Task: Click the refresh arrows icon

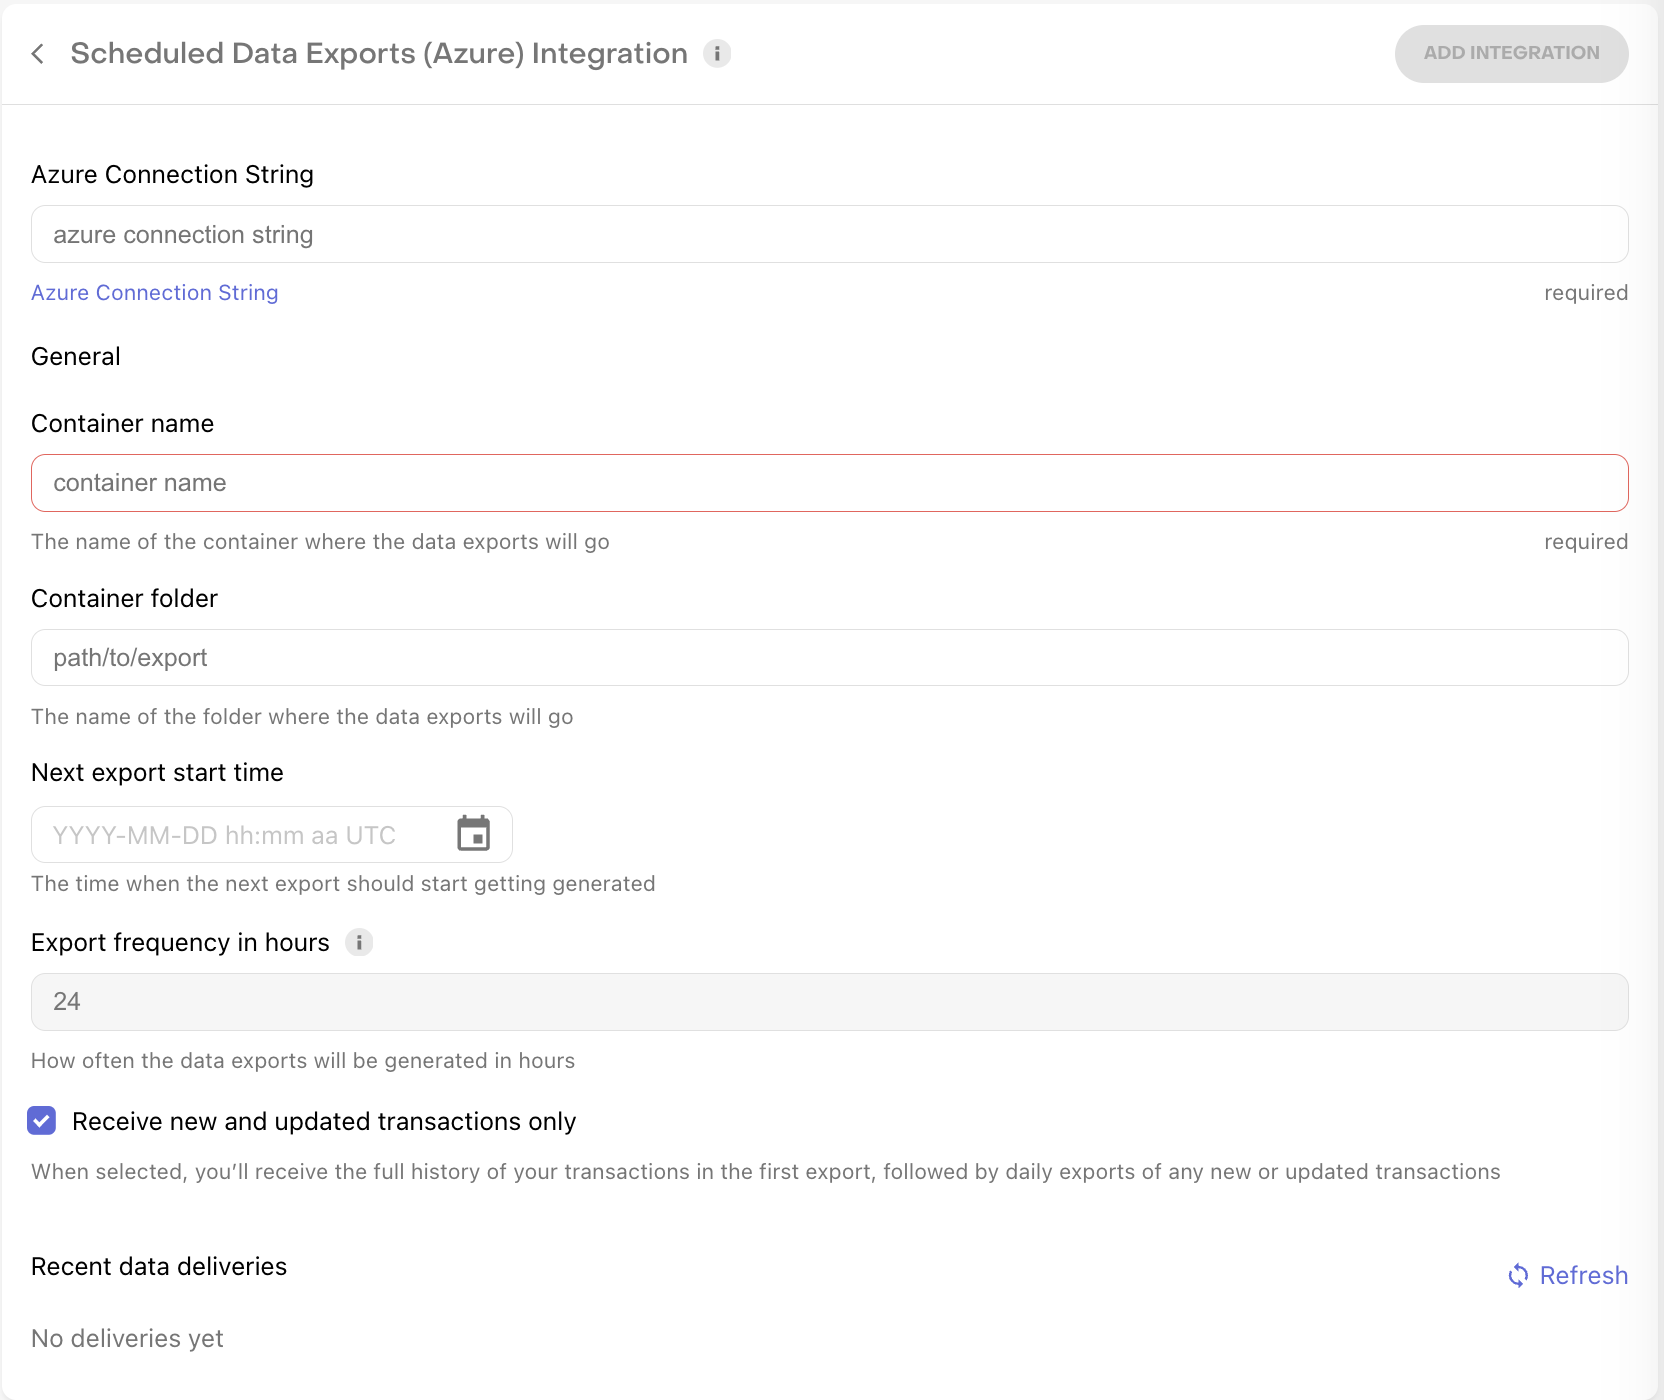Action: (1518, 1275)
